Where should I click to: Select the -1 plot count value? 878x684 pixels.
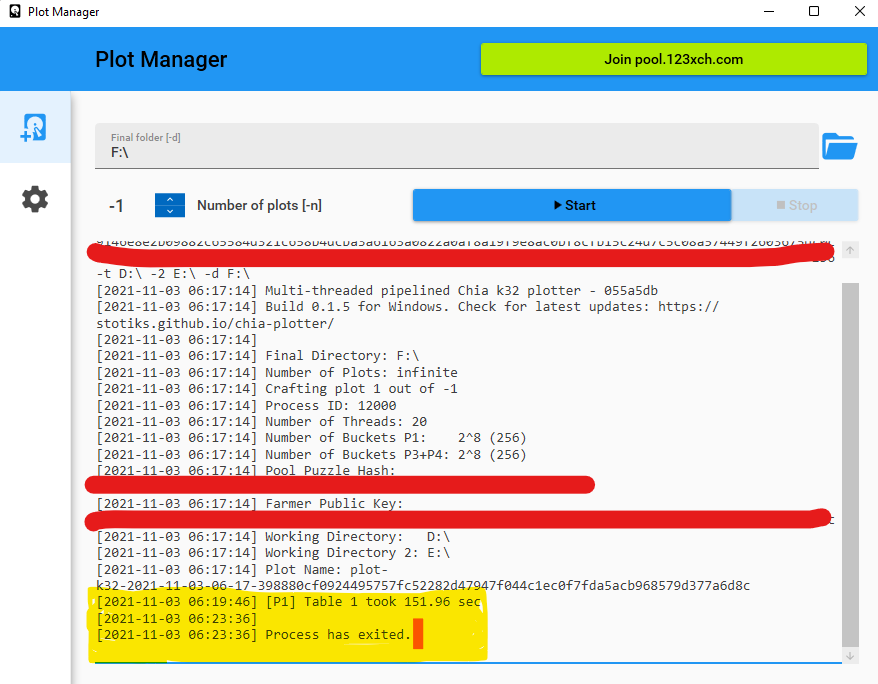tap(115, 204)
